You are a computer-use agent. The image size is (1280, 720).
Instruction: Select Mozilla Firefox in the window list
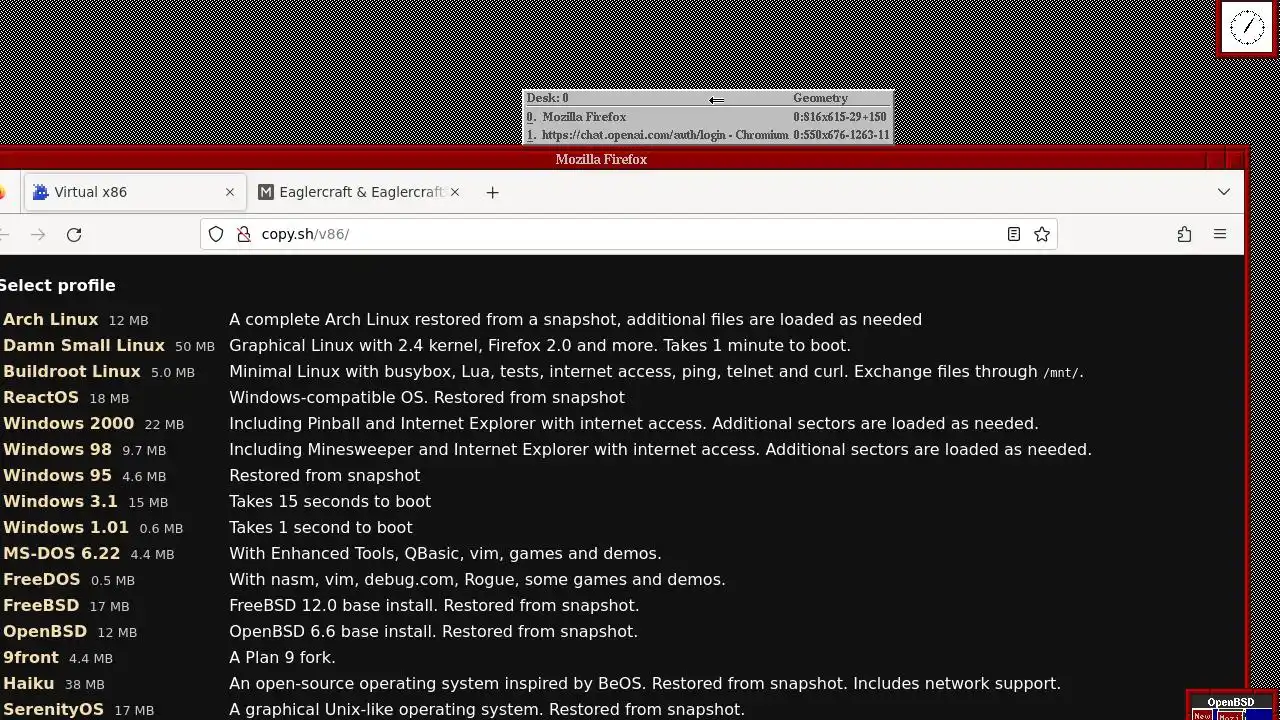pyautogui.click(x=707, y=117)
